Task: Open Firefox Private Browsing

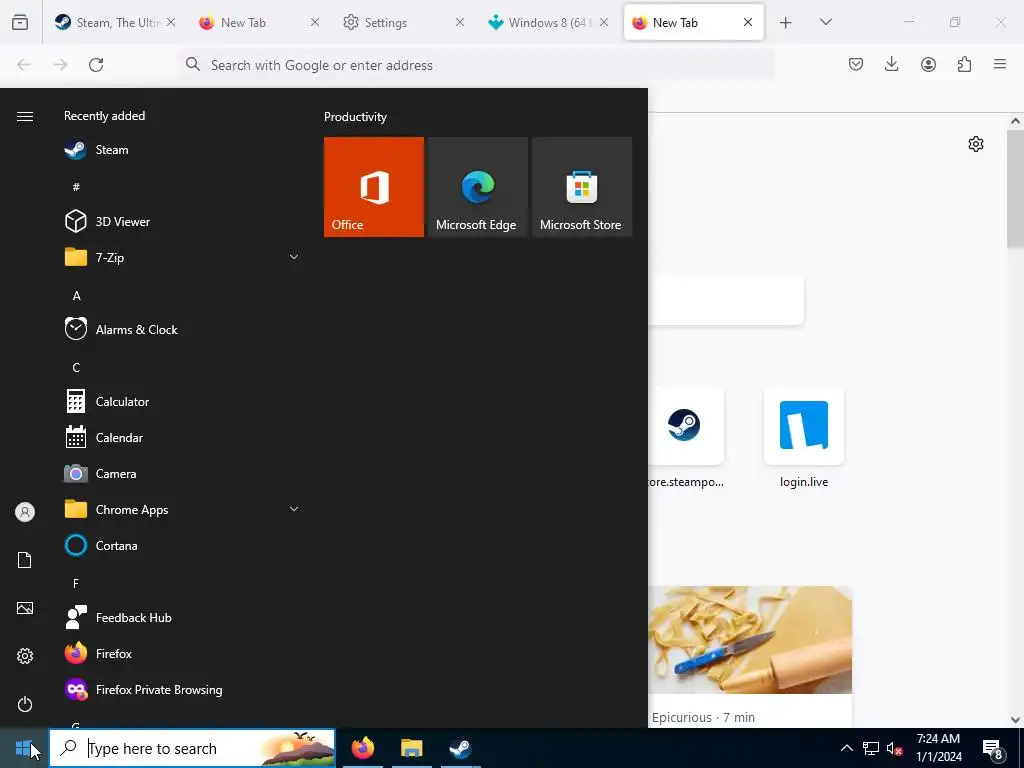Action: click(x=182, y=689)
